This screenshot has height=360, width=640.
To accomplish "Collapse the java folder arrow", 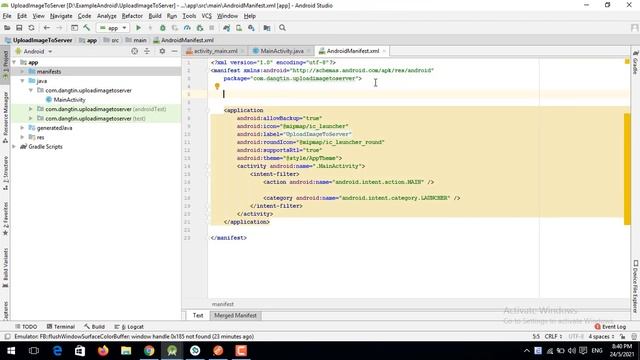I will coord(22,81).
